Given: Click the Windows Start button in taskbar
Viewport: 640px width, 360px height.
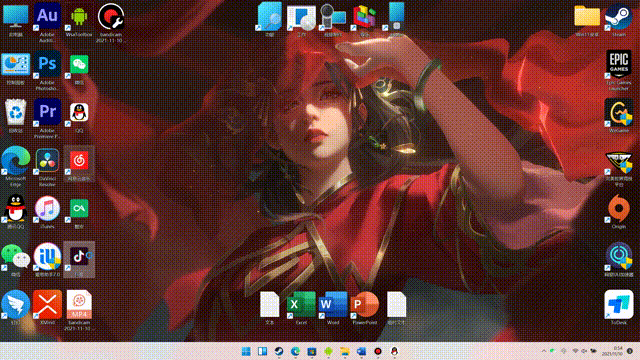Looking at the screenshot, I should pos(246,351).
